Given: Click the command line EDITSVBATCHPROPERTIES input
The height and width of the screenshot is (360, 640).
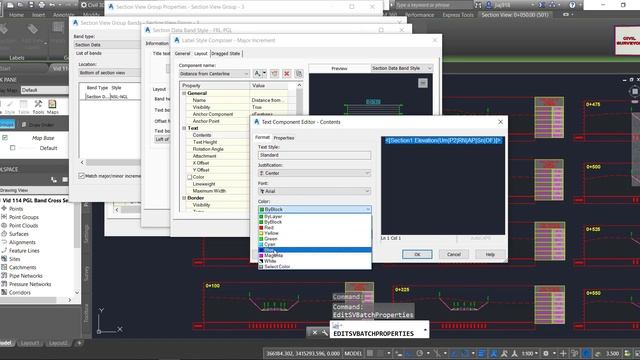Looking at the screenshot, I should tap(379, 333).
